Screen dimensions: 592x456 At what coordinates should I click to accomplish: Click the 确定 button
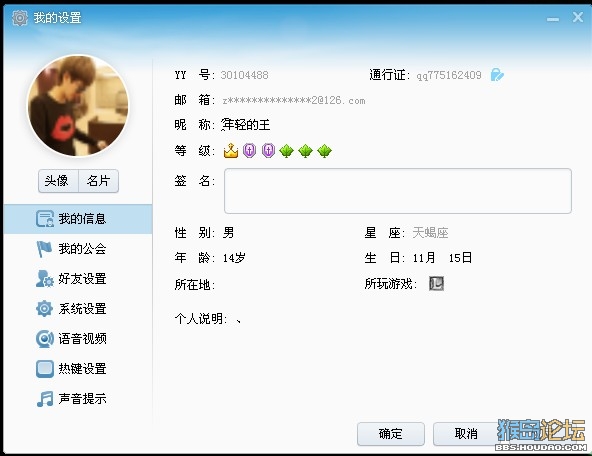coord(391,434)
